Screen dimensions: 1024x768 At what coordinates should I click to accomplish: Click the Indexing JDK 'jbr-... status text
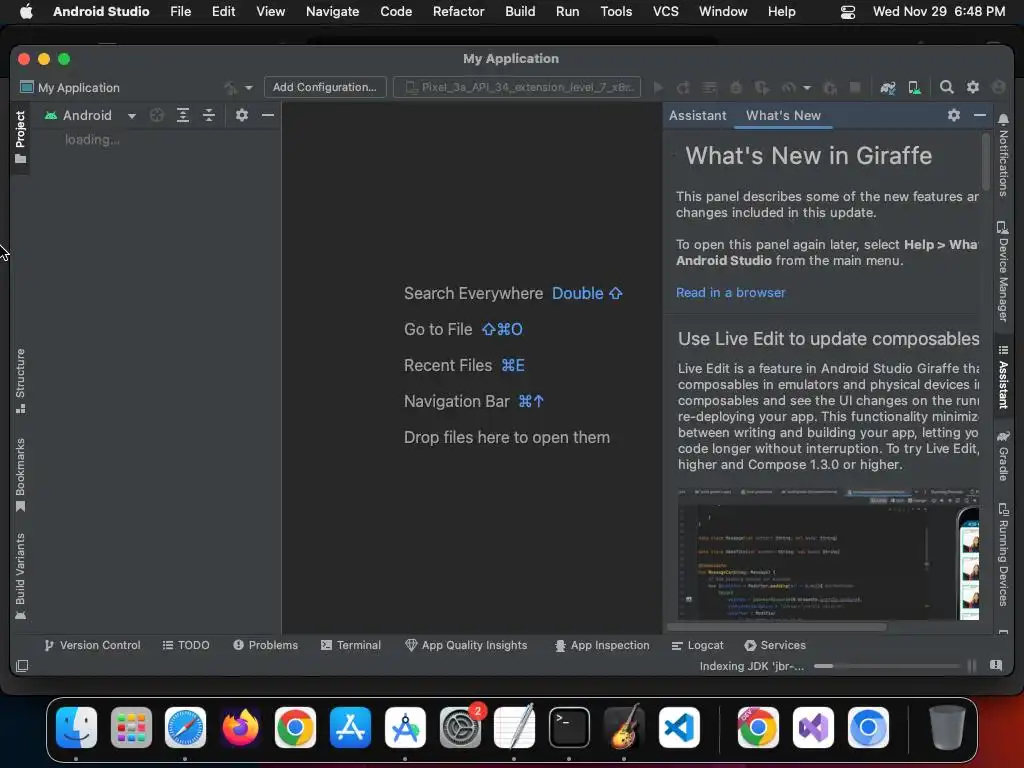coord(752,666)
